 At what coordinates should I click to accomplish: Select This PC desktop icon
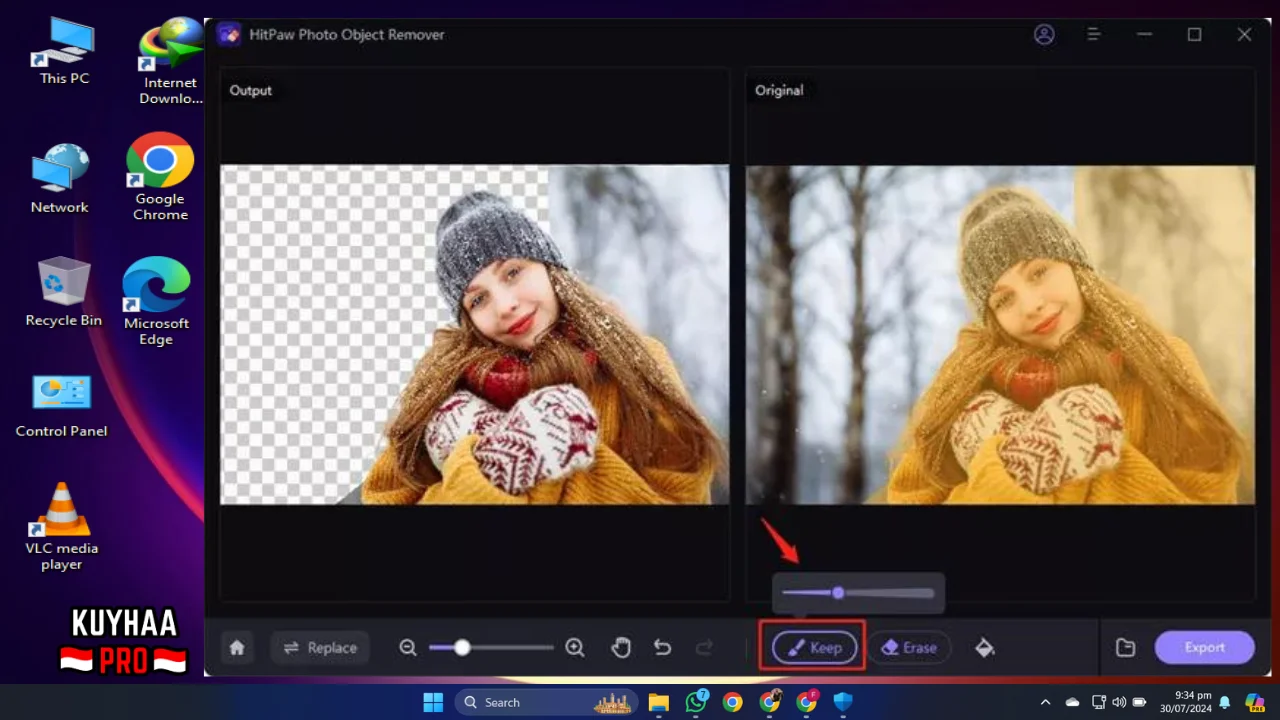(64, 51)
